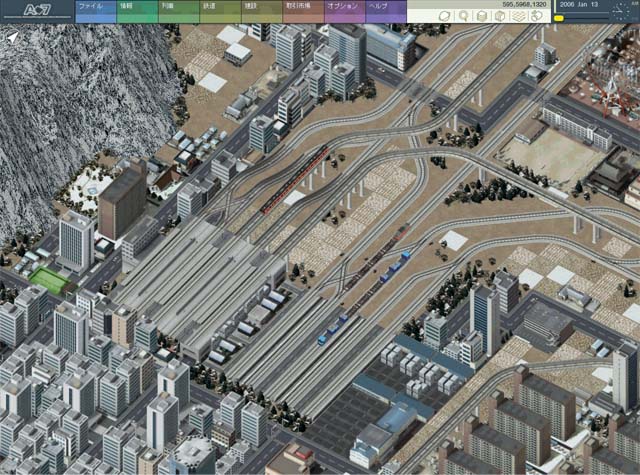This screenshot has width=640, height=475.
Task: Click the A7 game logo
Action: pos(37,10)
